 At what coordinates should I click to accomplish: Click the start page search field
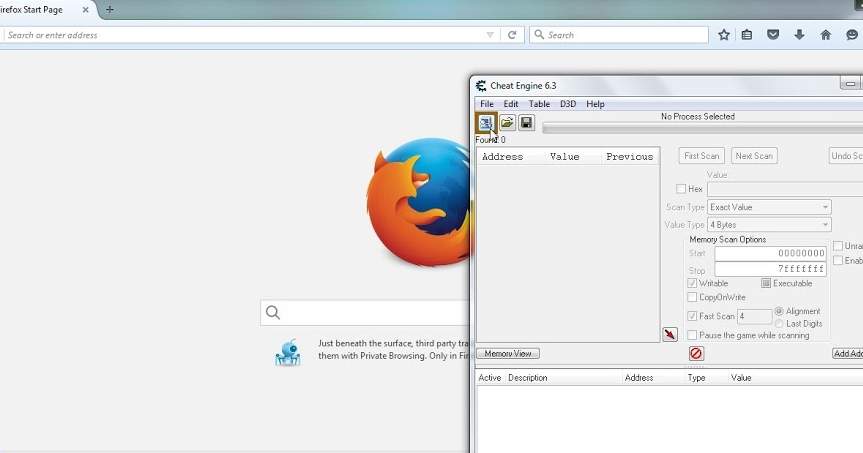366,313
